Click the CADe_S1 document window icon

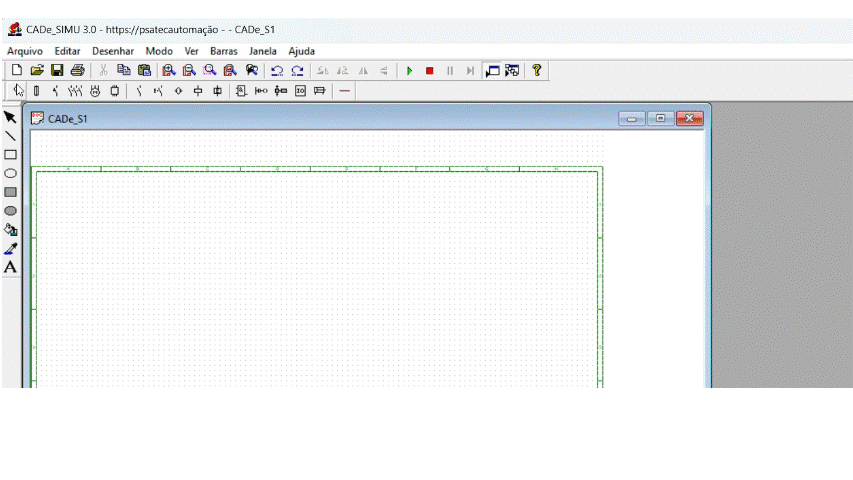[x=37, y=118]
